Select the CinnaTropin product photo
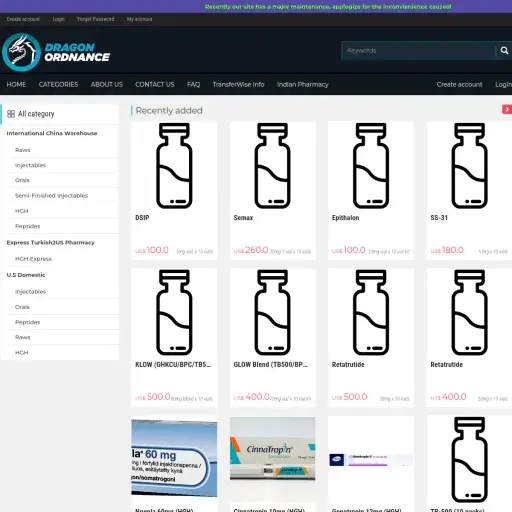This screenshot has height=512, width=512. (x=272, y=449)
